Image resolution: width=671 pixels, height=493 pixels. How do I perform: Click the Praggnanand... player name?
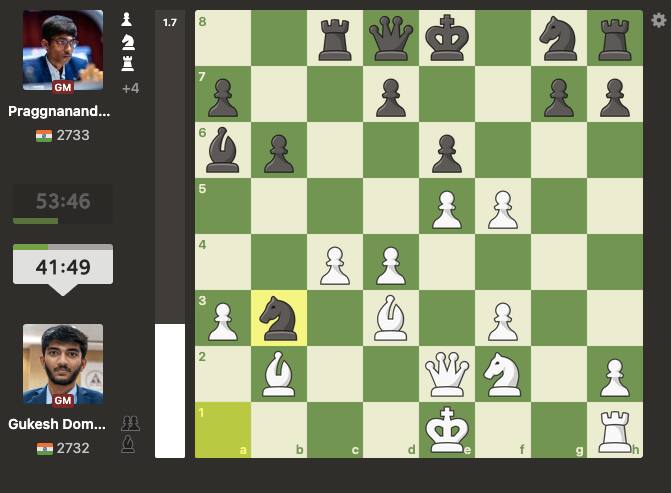click(59, 111)
